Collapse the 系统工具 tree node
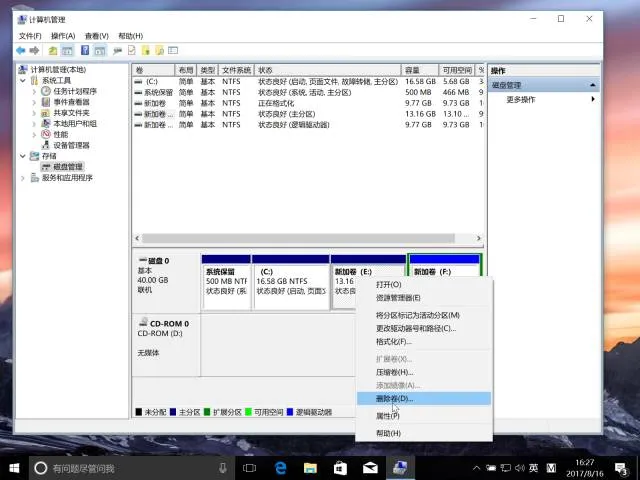Viewport: 640px width, 480px height. [x=23, y=80]
